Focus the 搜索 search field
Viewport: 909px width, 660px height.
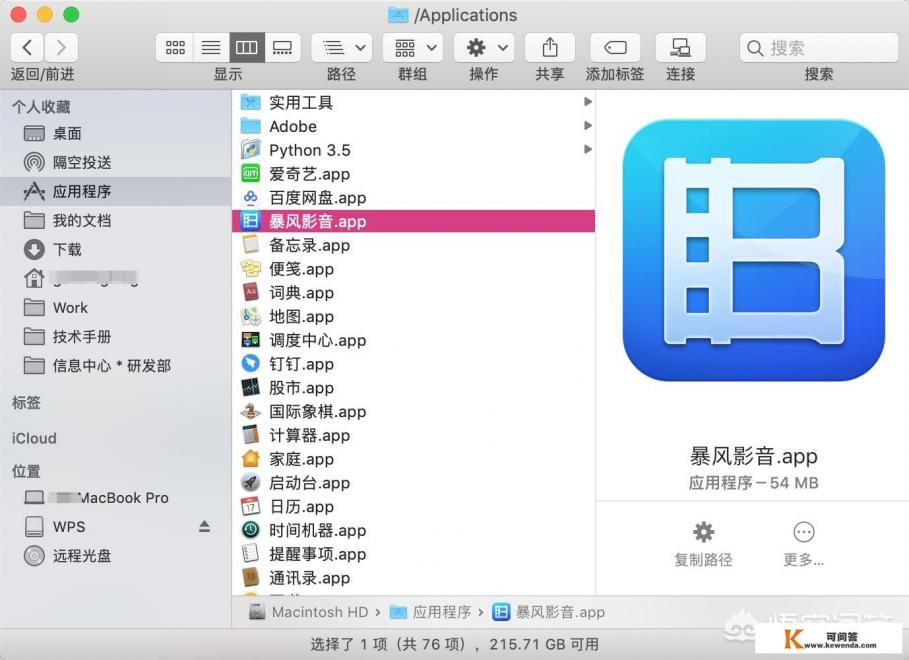819,48
